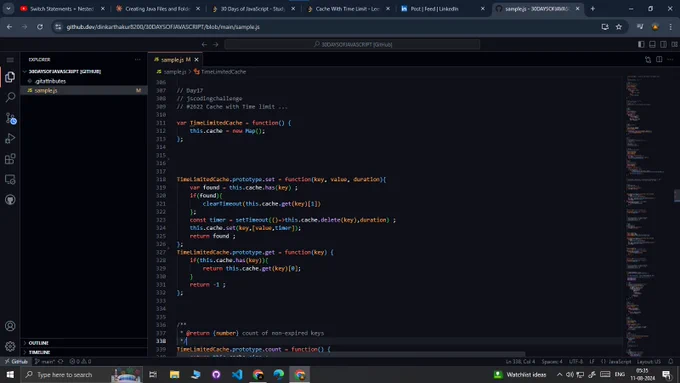Go back using editor navigation arrow
The height and width of the screenshot is (383, 680).
tap(204, 44)
